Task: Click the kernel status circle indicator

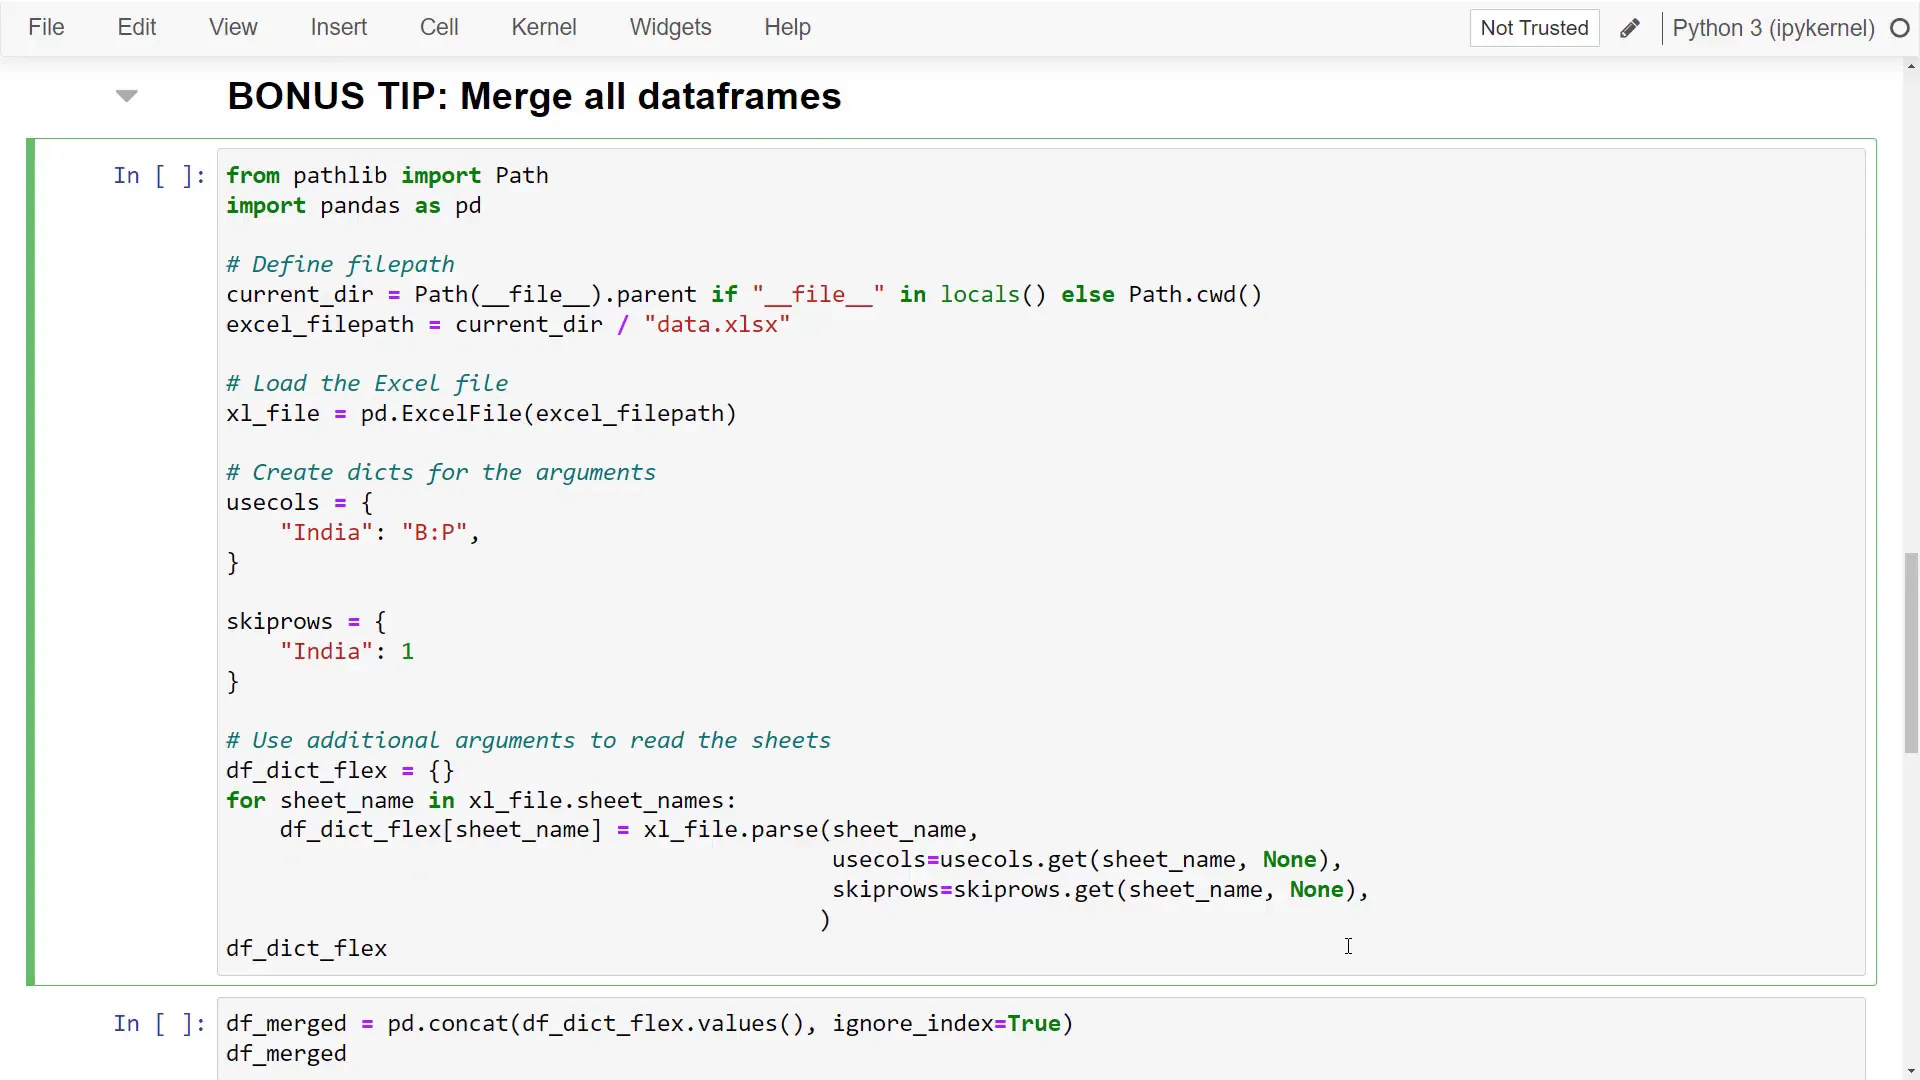Action: [1900, 28]
